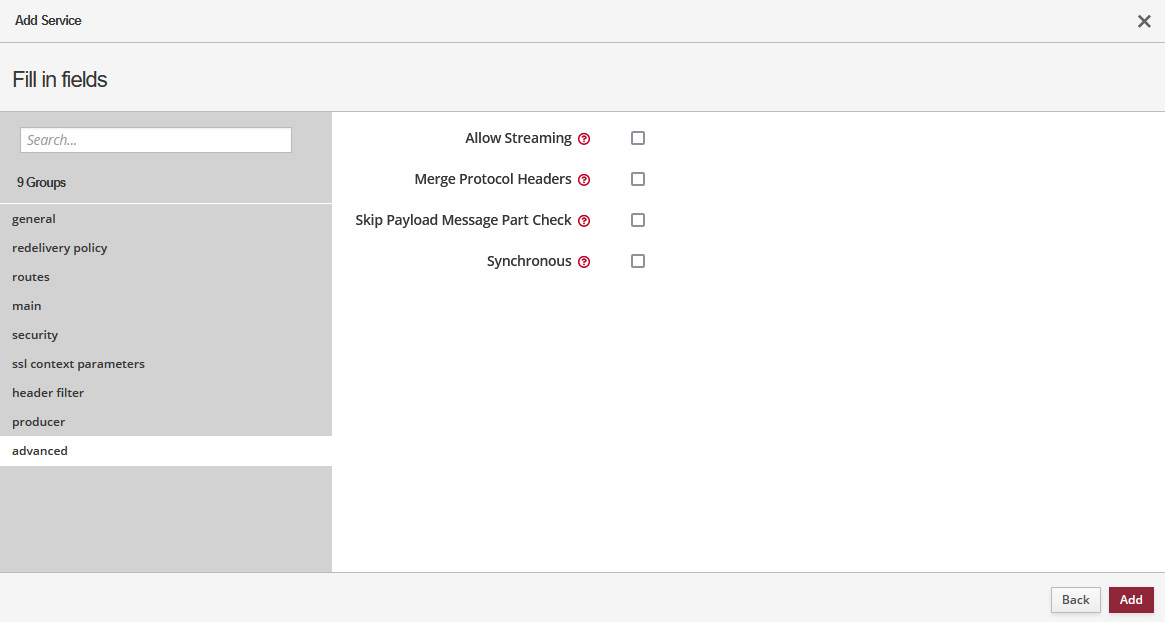
Task: Switch to the routes group
Action: click(31, 277)
